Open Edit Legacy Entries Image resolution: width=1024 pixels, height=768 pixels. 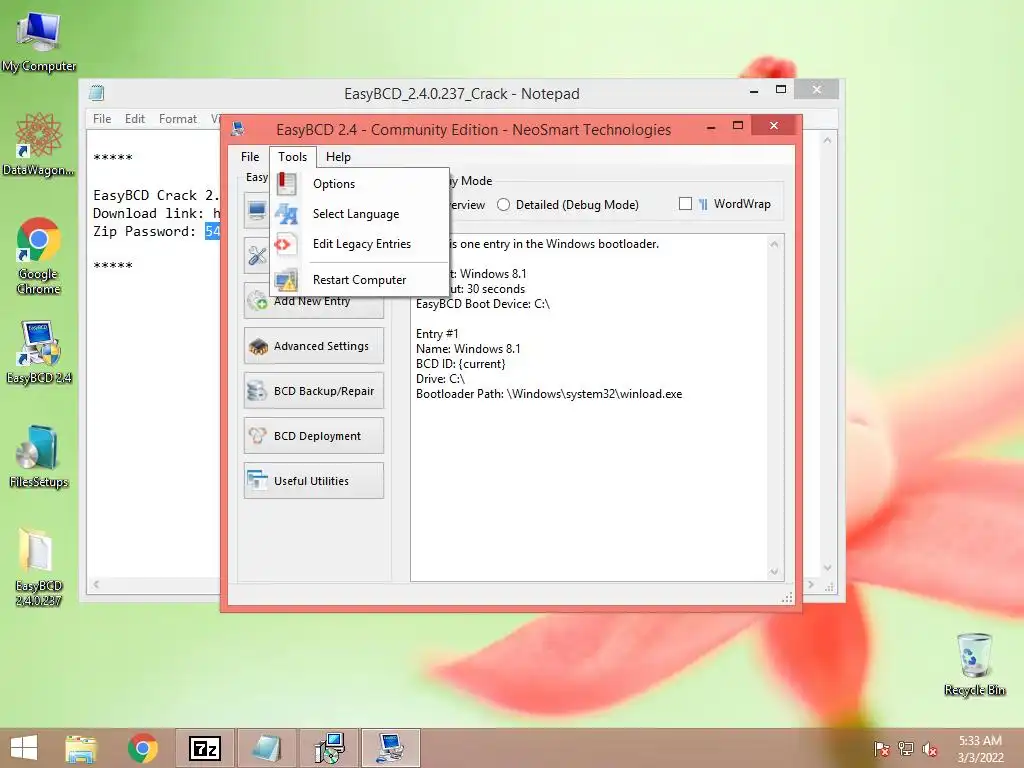(x=360, y=244)
